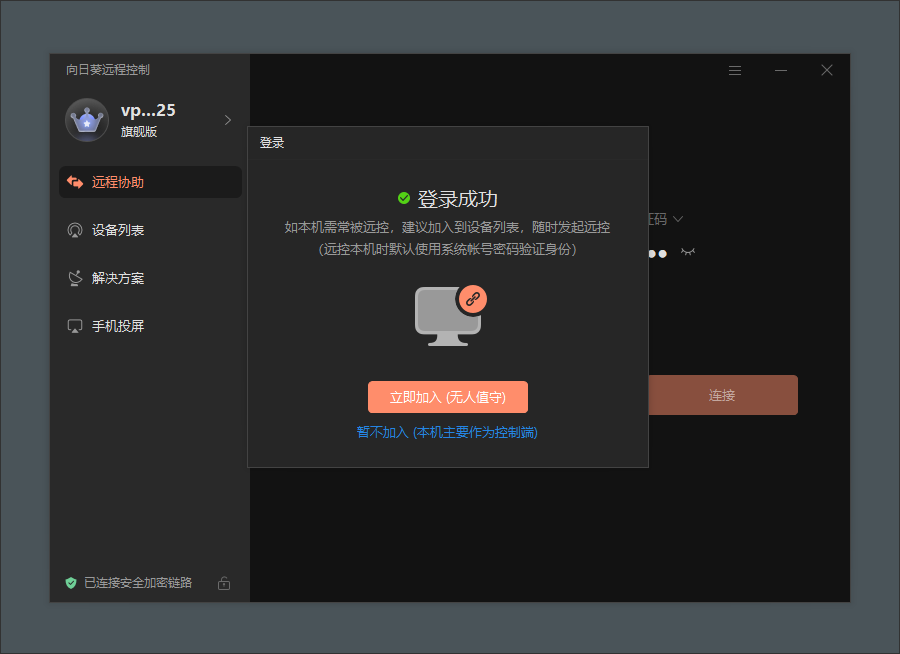900x654 pixels.
Task: Open 解决方案 in the sidebar
Action: click(x=150, y=278)
